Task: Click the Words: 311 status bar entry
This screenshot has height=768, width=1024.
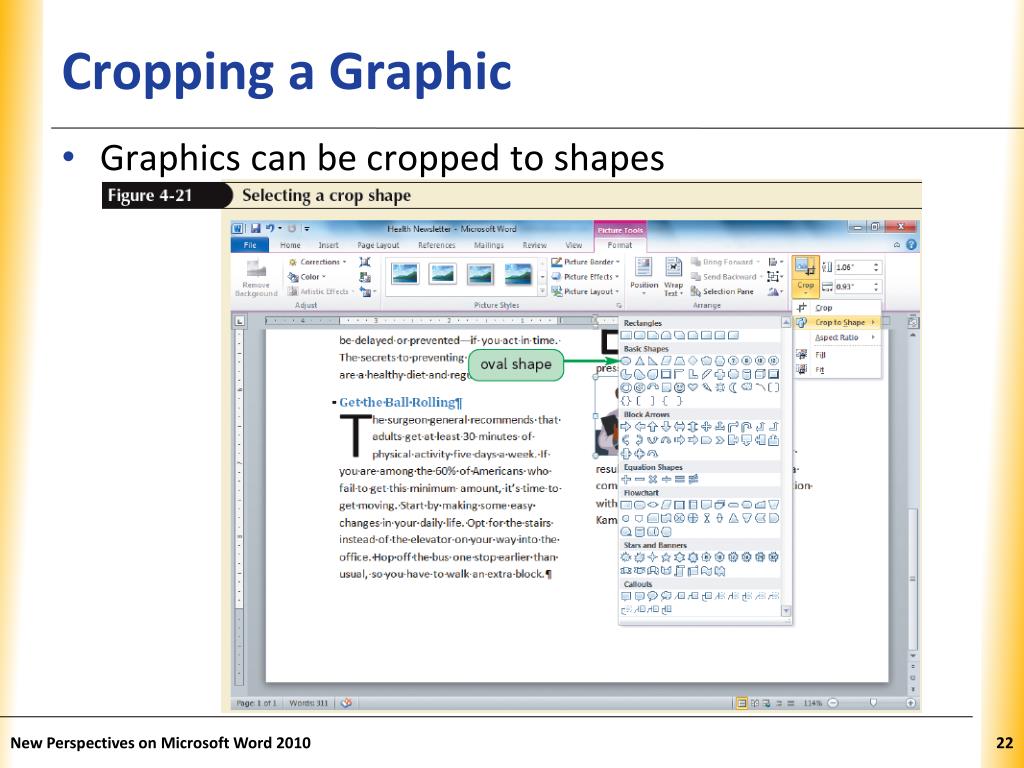Action: pyautogui.click(x=308, y=703)
